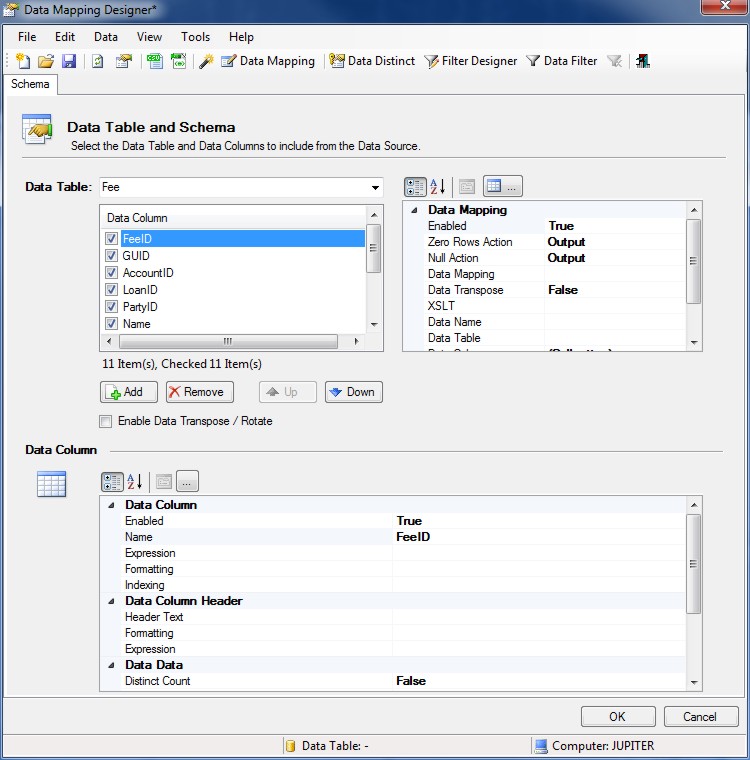Uncheck the GUID data column
Viewport: 750px width, 760px height.
(x=112, y=256)
